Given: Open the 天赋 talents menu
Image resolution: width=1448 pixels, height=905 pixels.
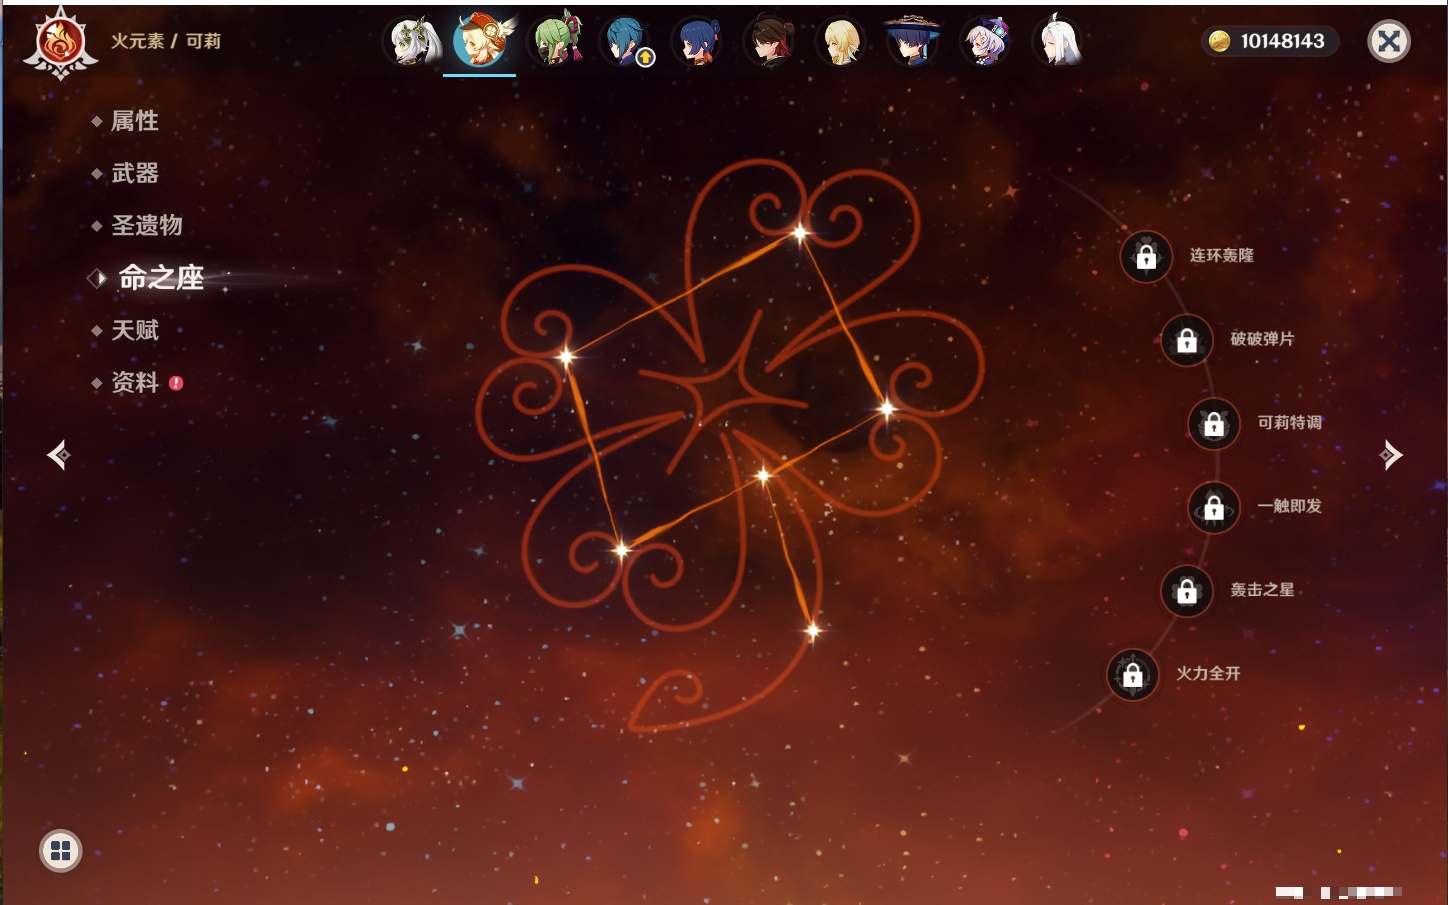Looking at the screenshot, I should click(134, 330).
